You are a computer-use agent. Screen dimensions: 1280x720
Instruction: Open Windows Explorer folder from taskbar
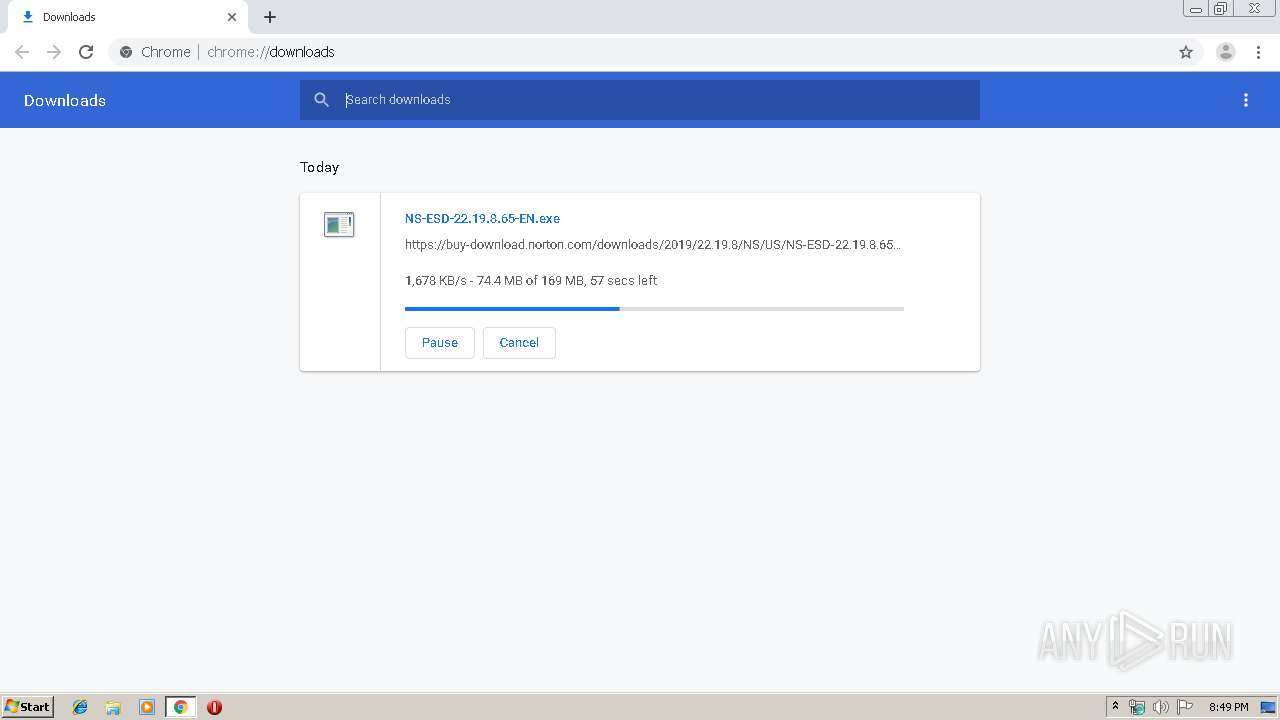[x=113, y=707]
